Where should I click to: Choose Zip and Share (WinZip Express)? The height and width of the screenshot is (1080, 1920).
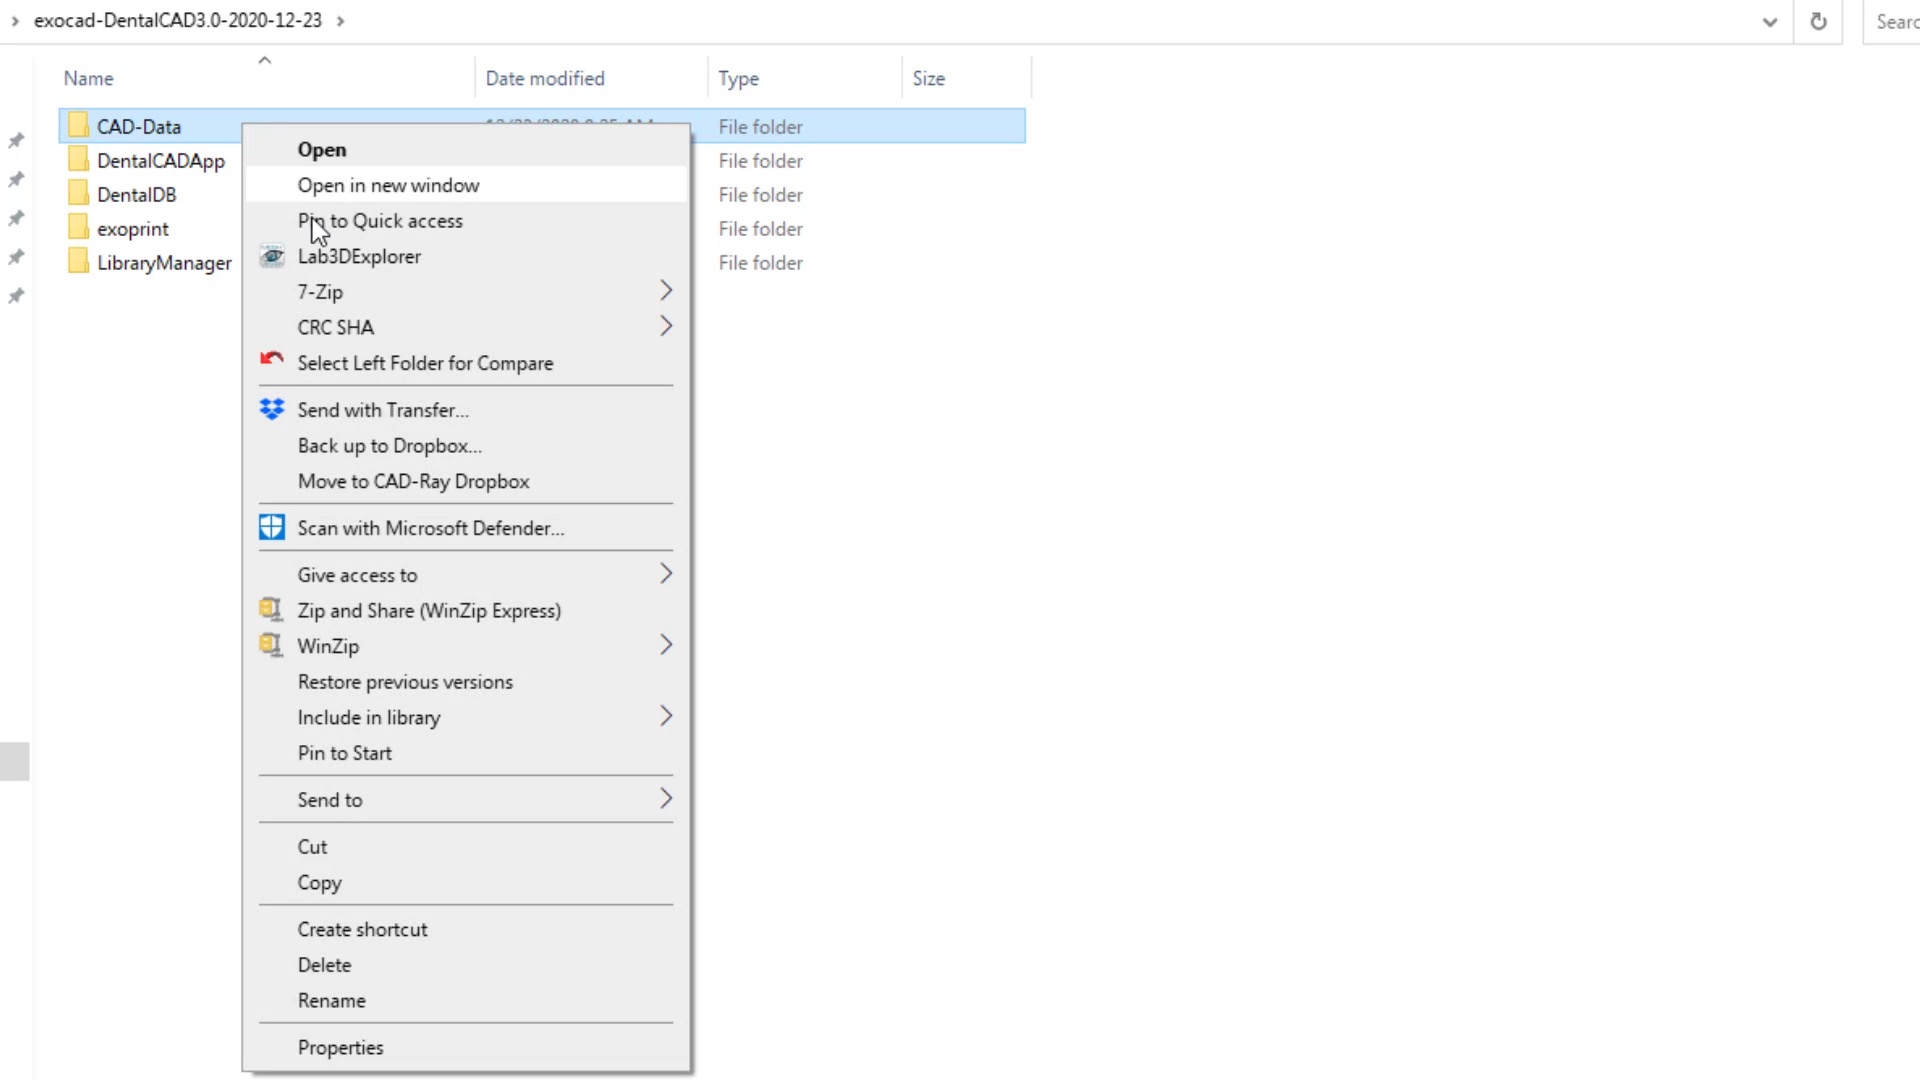coord(466,610)
